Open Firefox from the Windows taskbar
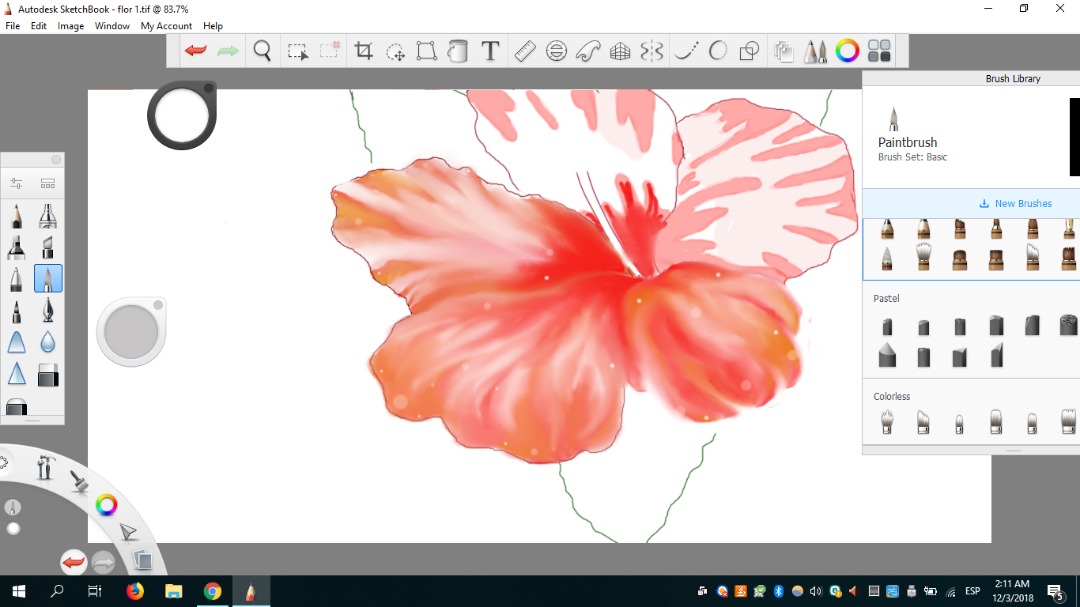The height and width of the screenshot is (607, 1080). tap(135, 591)
